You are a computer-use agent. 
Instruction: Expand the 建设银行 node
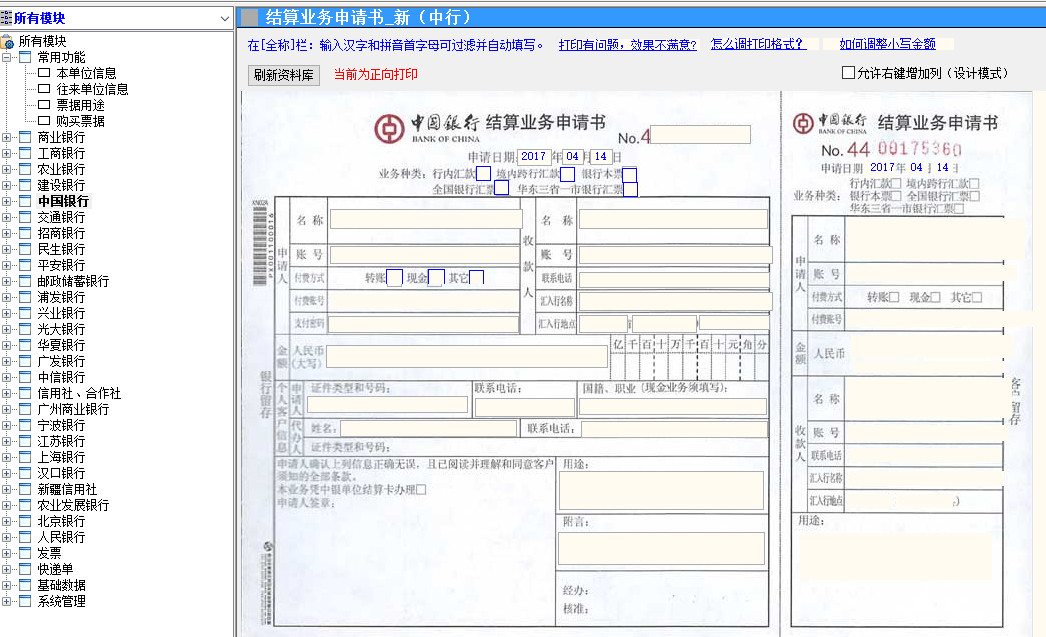pyautogui.click(x=7, y=185)
